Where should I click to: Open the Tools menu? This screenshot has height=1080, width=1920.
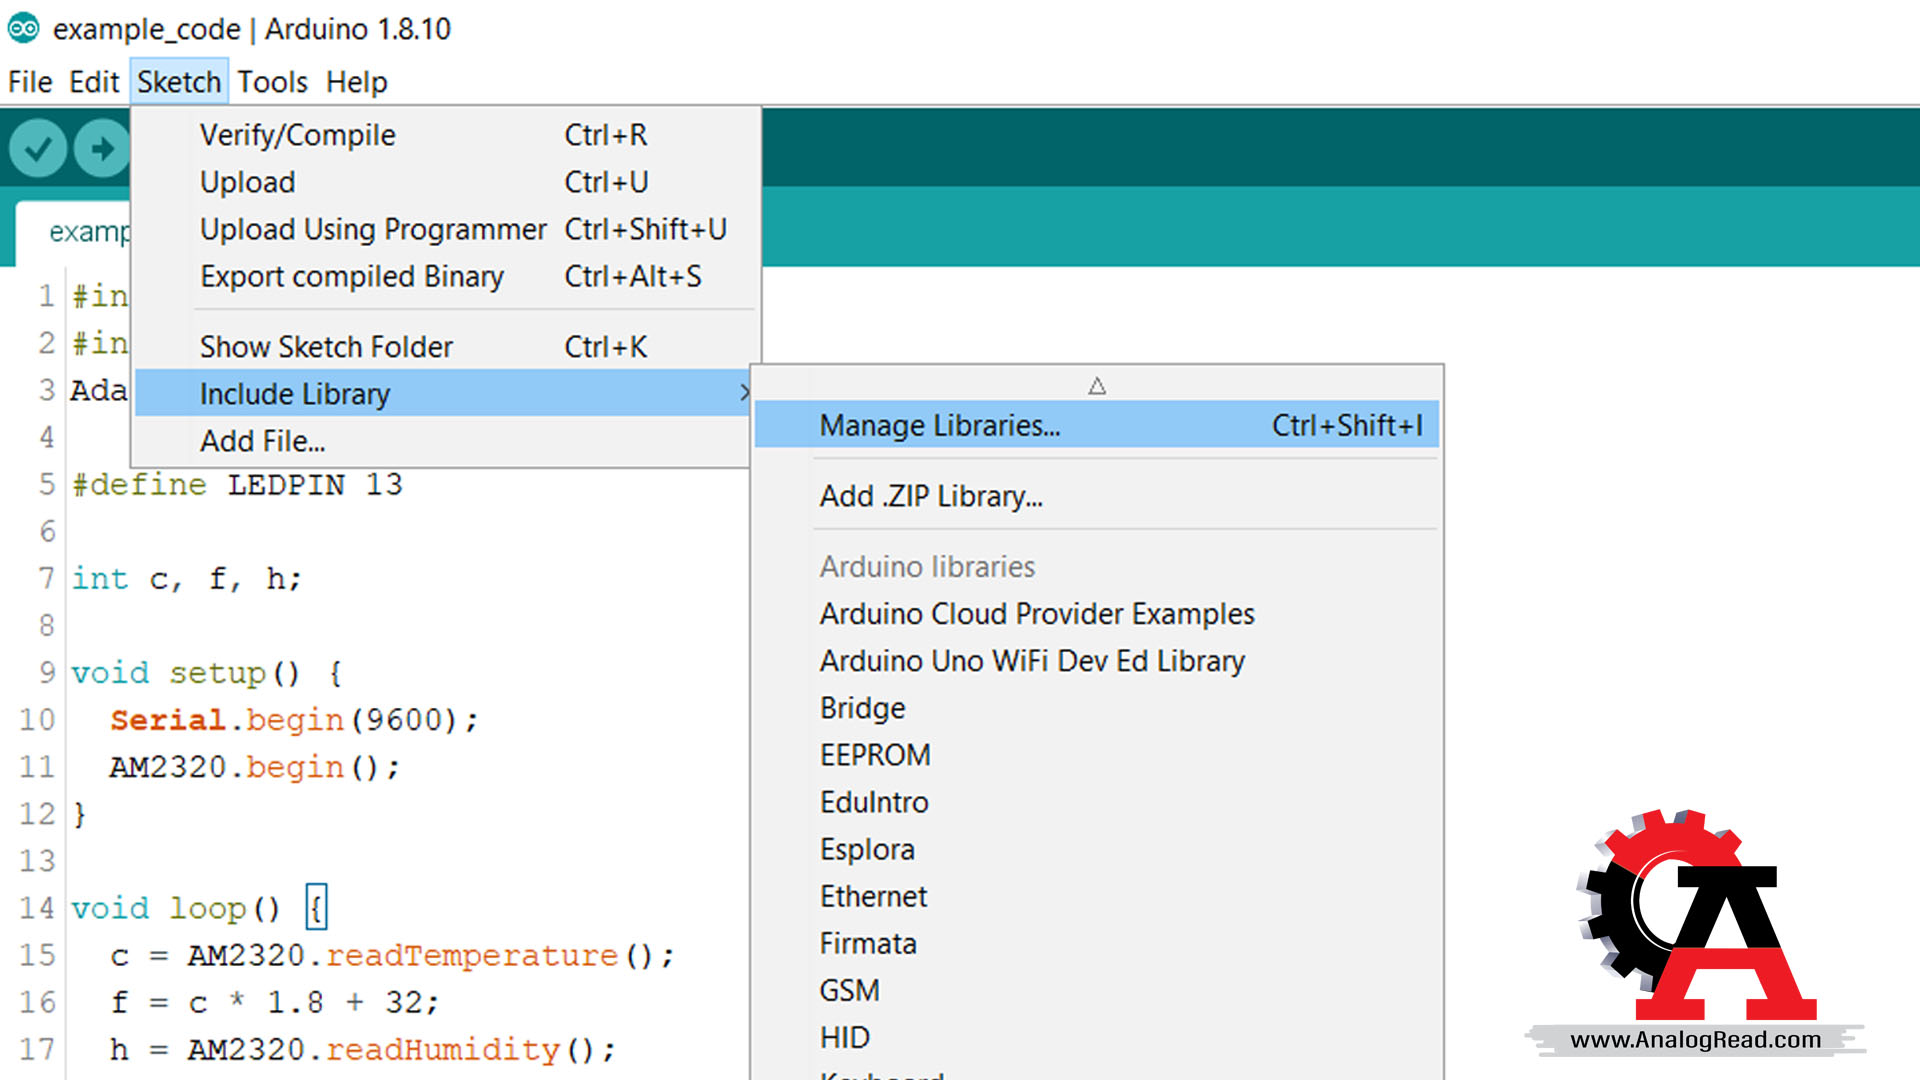click(x=272, y=82)
